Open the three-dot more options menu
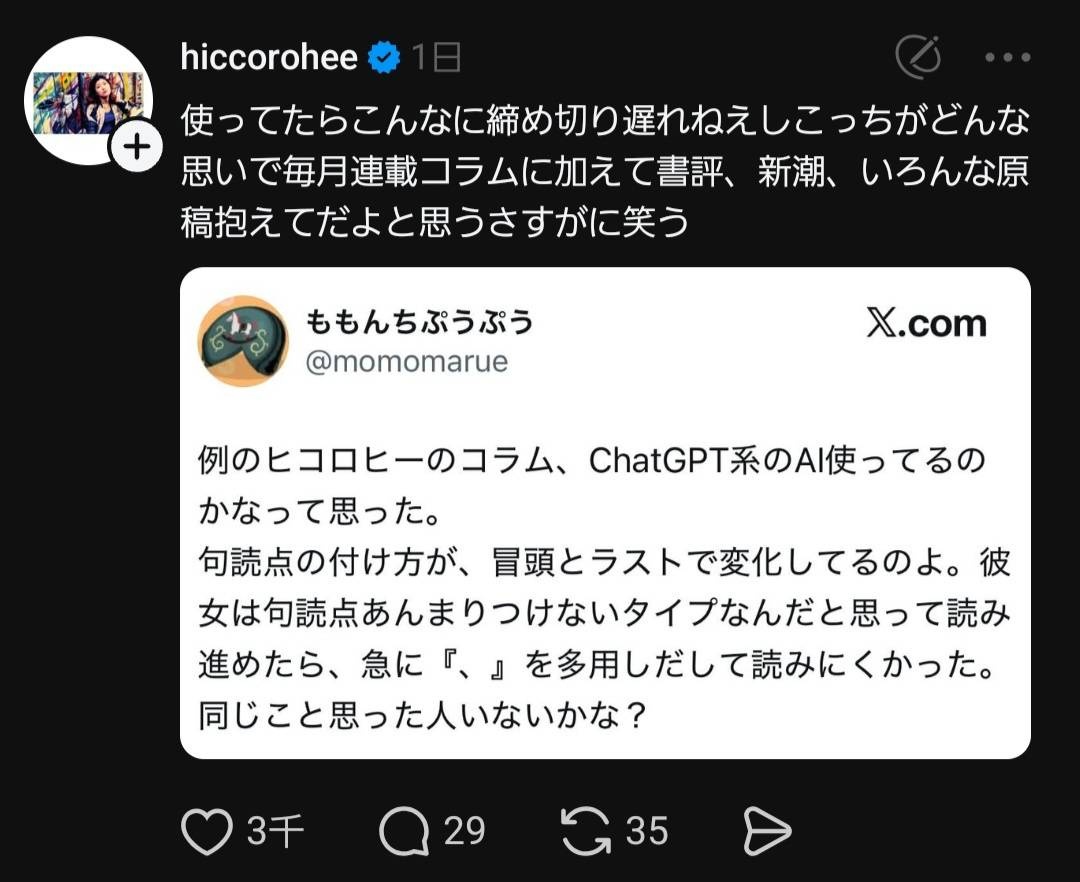This screenshot has width=1080, height=882. point(1008,57)
